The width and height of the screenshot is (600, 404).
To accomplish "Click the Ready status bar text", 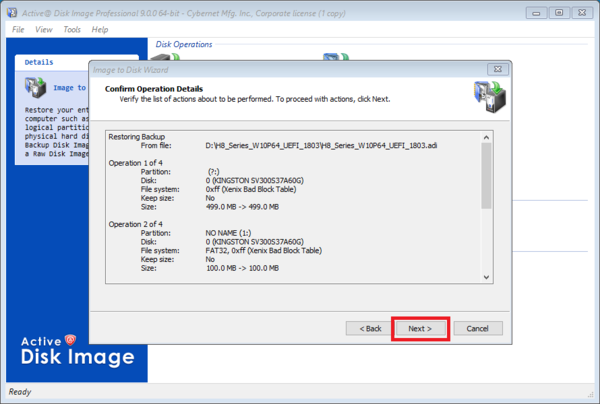I will click(20, 392).
